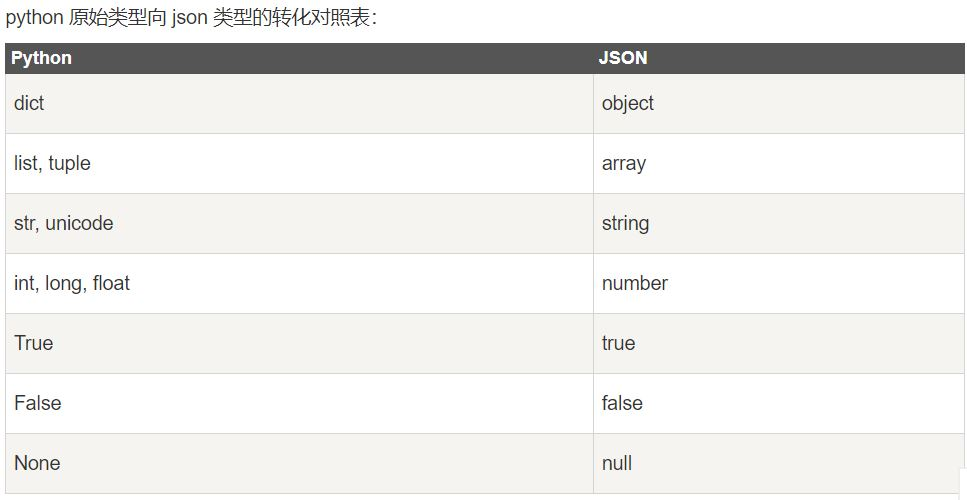This screenshot has width=967, height=500.
Task: Click the Chinese heading text above table
Action: 191,17
